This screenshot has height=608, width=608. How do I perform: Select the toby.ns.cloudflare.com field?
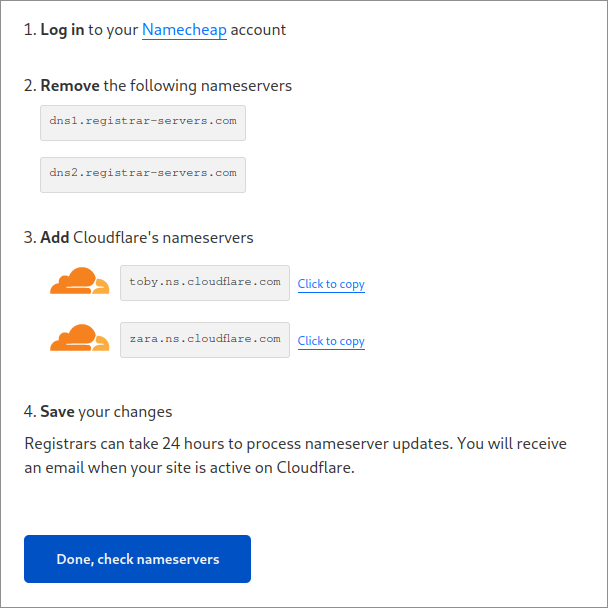pos(205,283)
